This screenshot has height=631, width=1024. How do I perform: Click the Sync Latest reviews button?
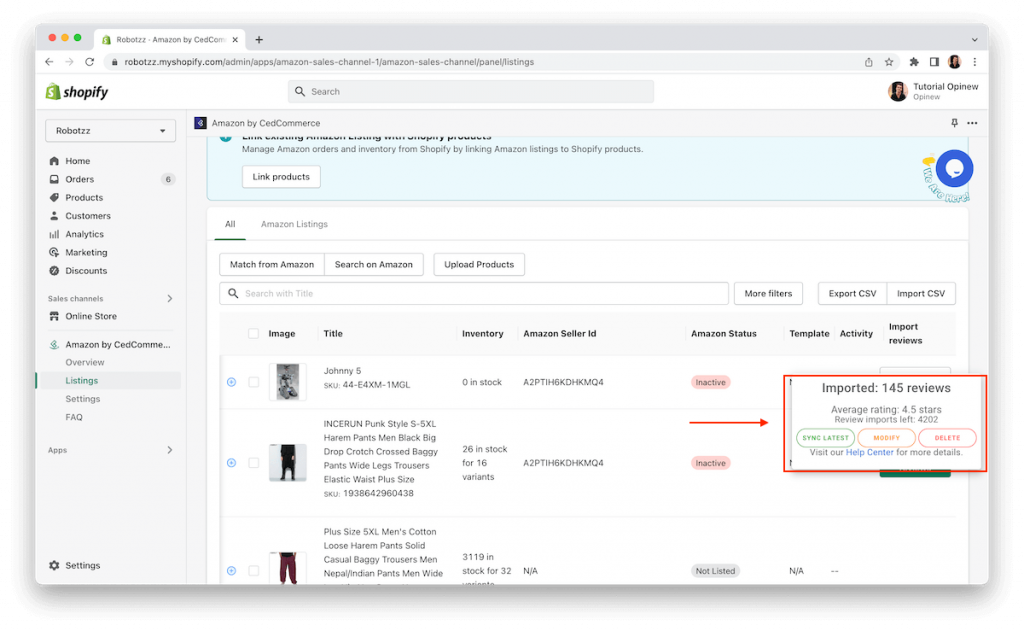[825, 438]
